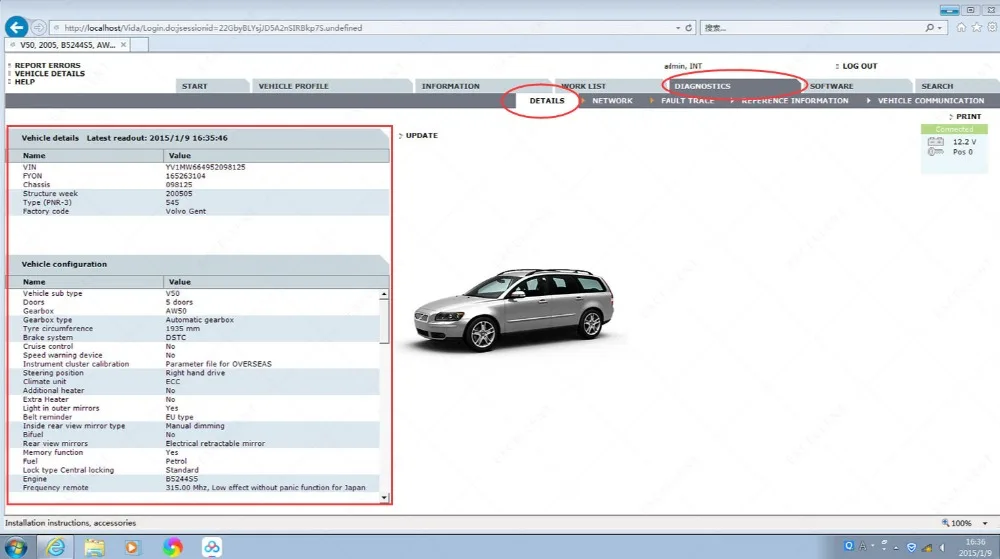
Task: Click LOG OUT
Action: click(860, 66)
